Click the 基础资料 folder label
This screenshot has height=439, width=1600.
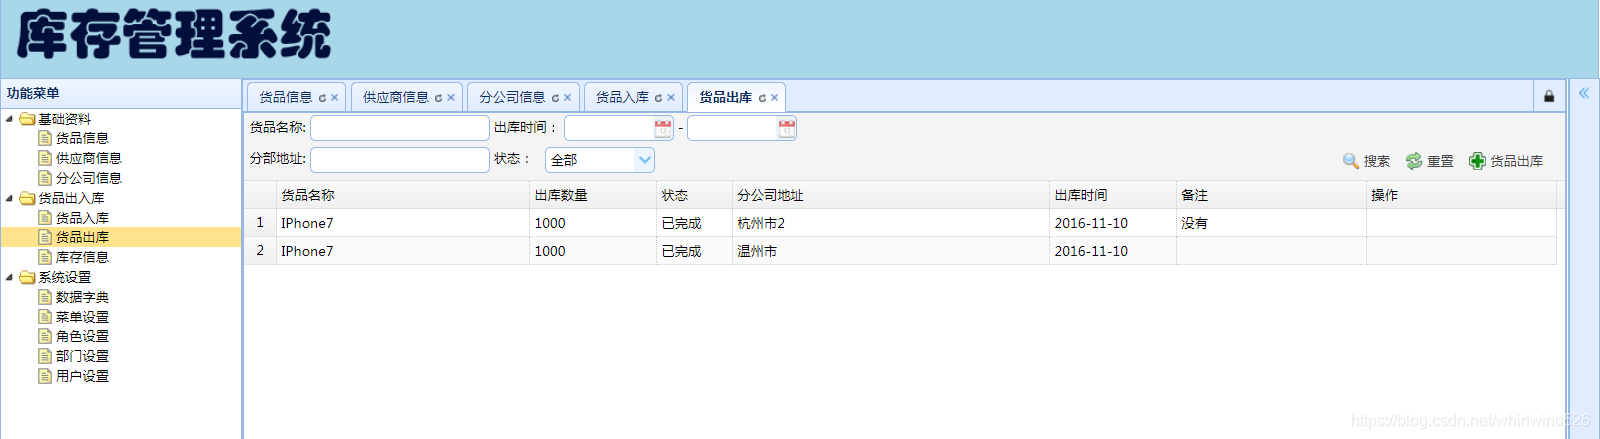click(x=64, y=119)
